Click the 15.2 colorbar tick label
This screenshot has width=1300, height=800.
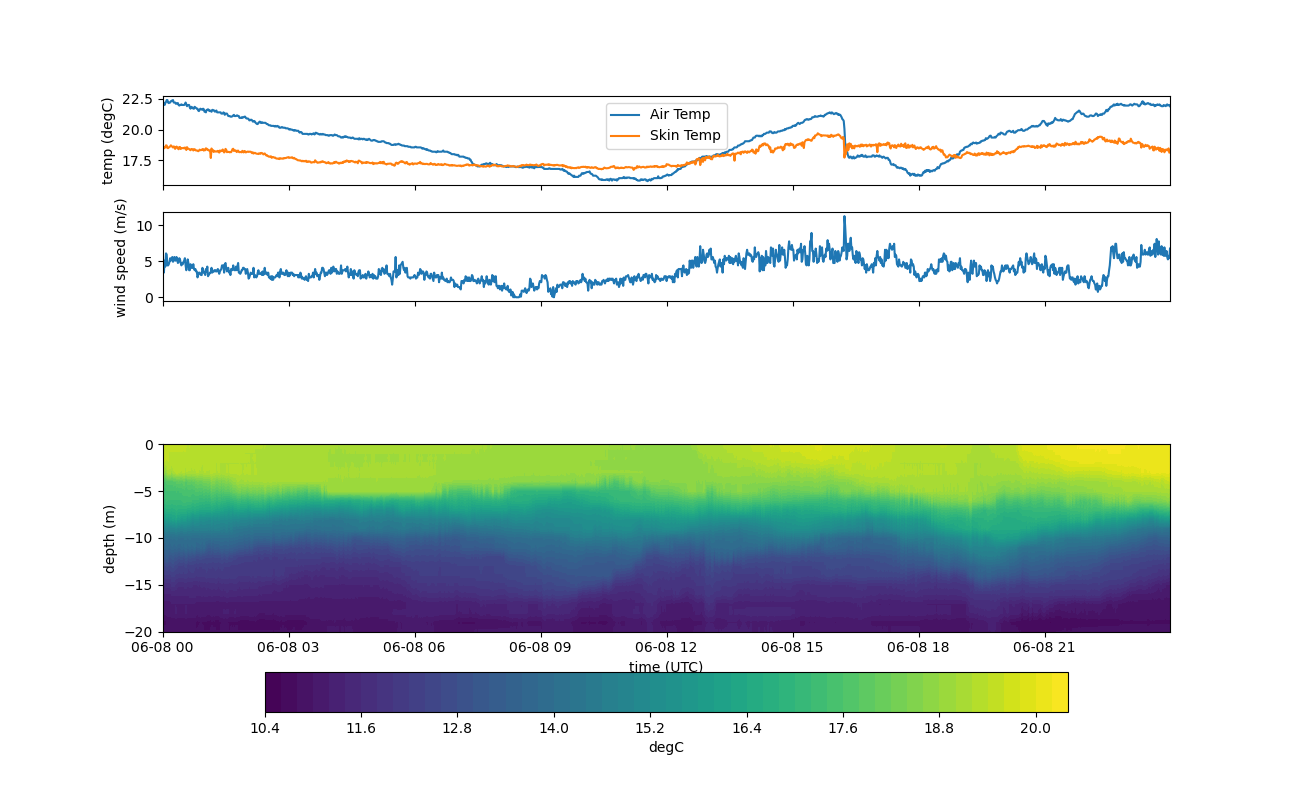pyautogui.click(x=650, y=728)
